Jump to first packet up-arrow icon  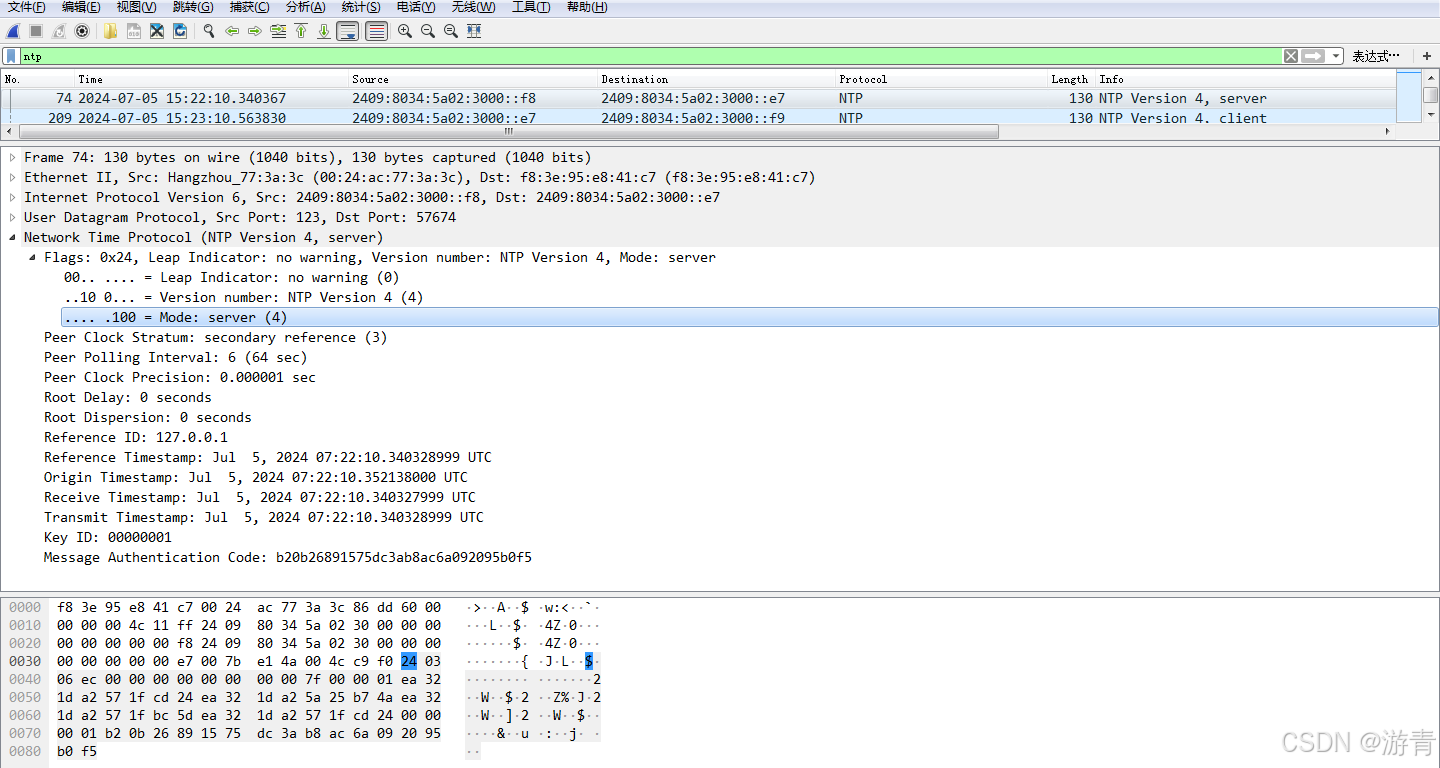301,31
